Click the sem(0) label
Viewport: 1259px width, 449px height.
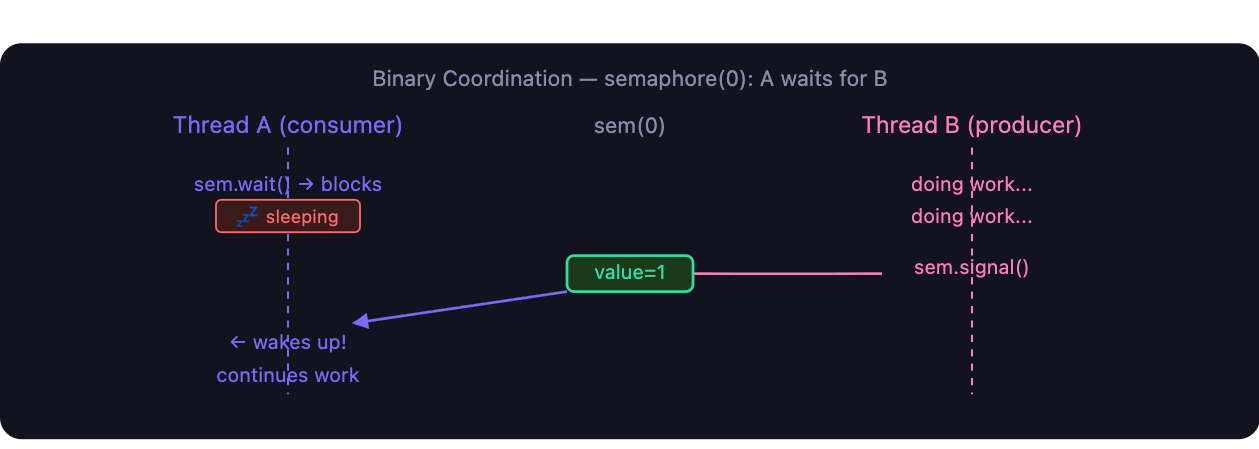click(630, 126)
